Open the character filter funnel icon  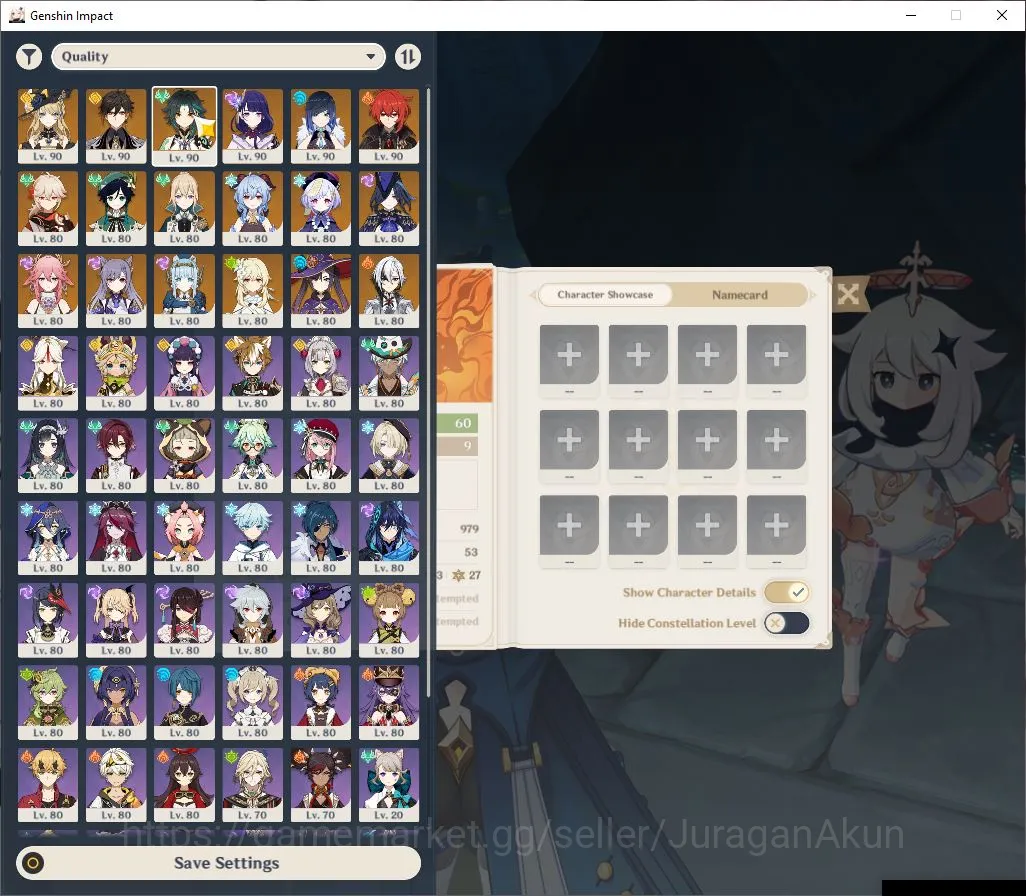click(29, 57)
